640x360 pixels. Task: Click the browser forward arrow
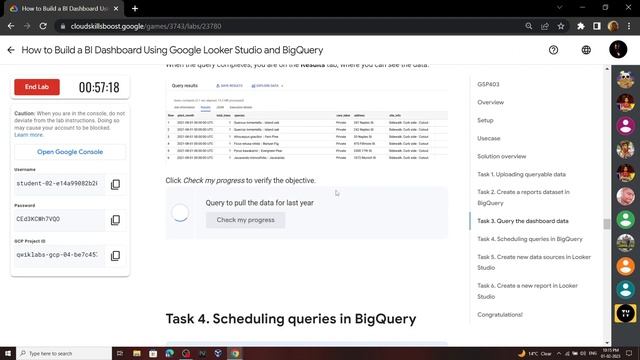(27, 26)
